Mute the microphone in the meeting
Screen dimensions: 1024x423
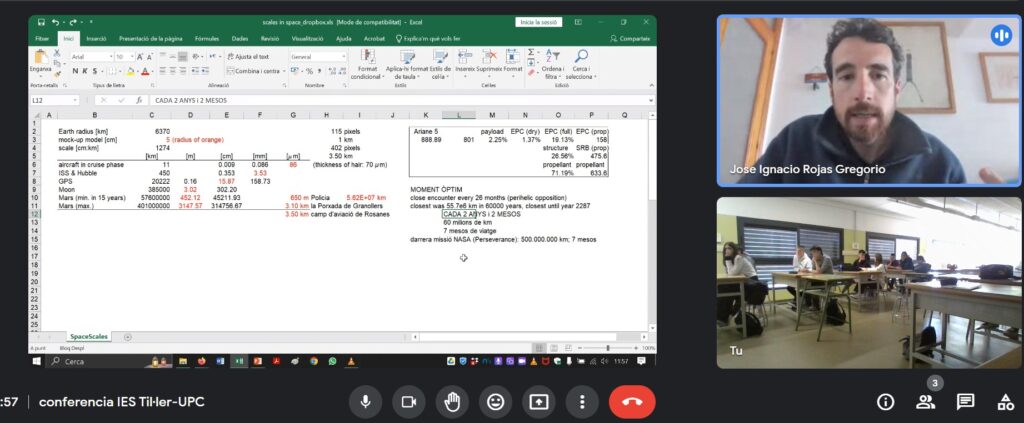pyautogui.click(x=365, y=401)
